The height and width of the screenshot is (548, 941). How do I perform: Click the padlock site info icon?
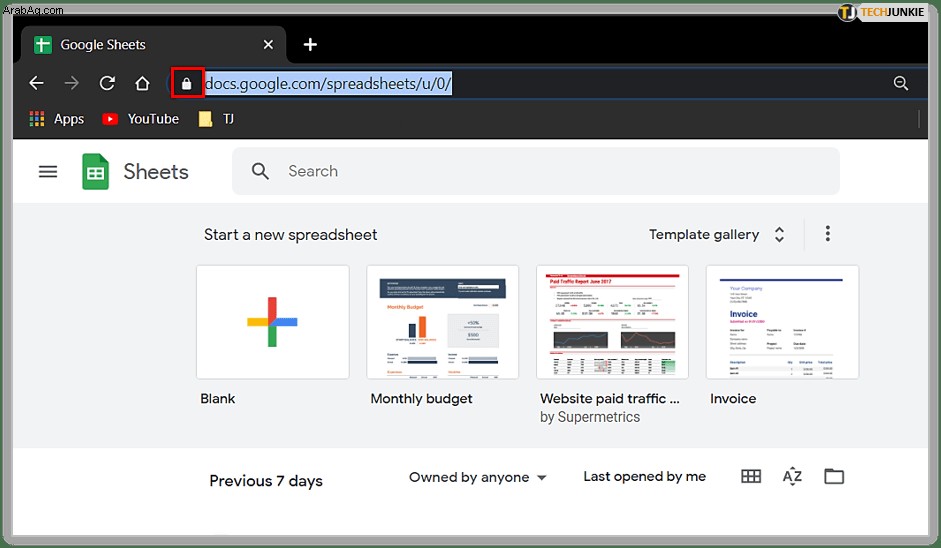pos(187,83)
